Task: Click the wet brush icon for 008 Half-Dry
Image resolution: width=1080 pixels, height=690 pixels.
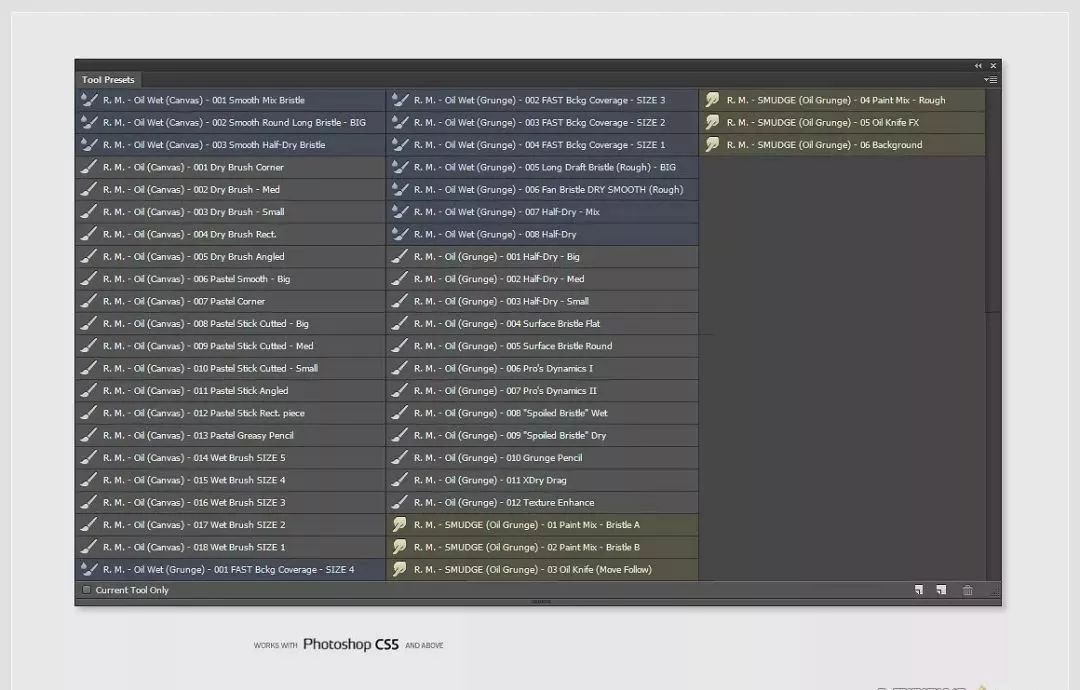Action: pos(400,234)
